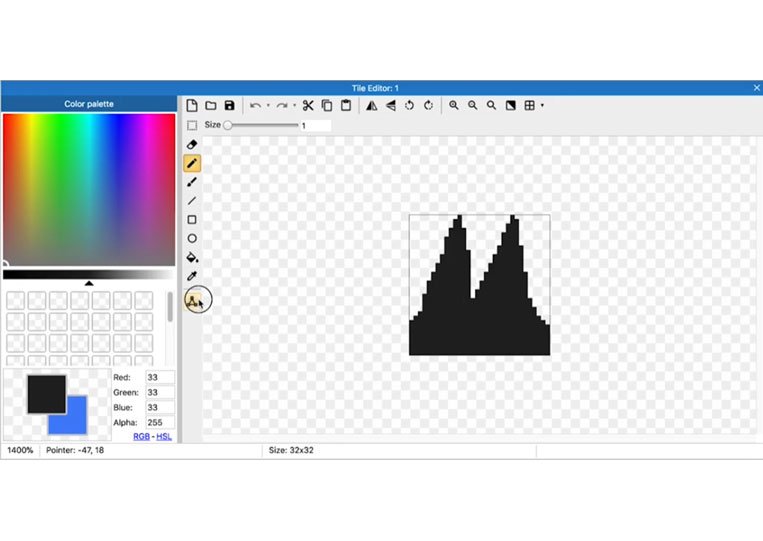Close the Tile Editor window
The width and height of the screenshot is (763, 541).
tap(756, 88)
